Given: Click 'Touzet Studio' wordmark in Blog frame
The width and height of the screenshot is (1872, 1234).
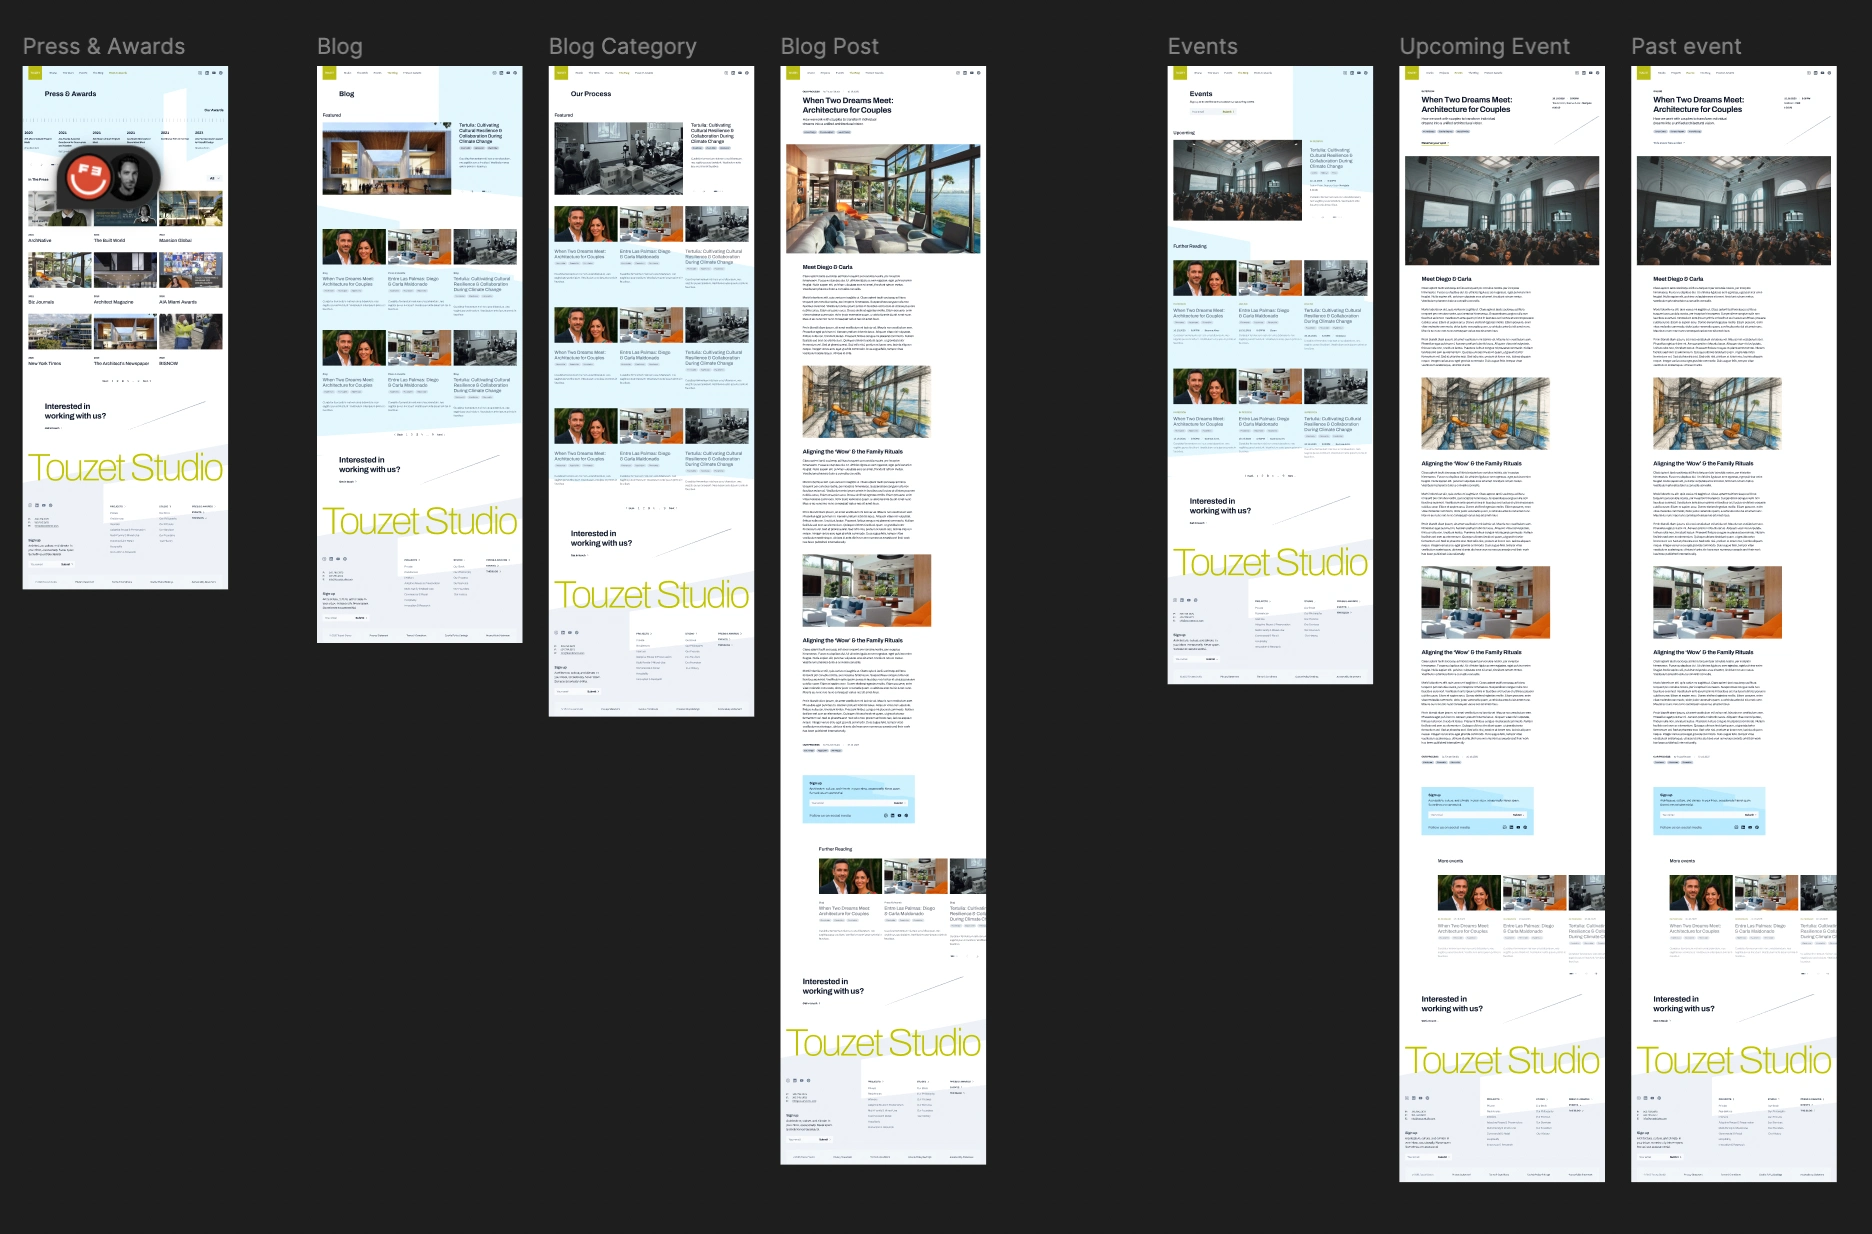Looking at the screenshot, I should (x=420, y=521).
